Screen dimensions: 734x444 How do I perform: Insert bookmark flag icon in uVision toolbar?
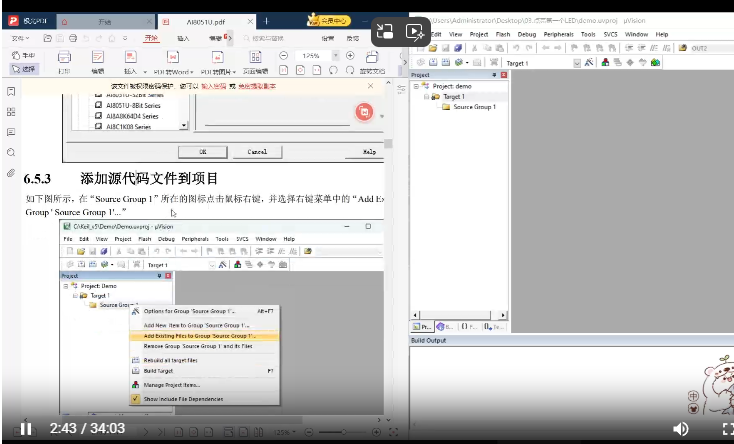click(x=574, y=48)
